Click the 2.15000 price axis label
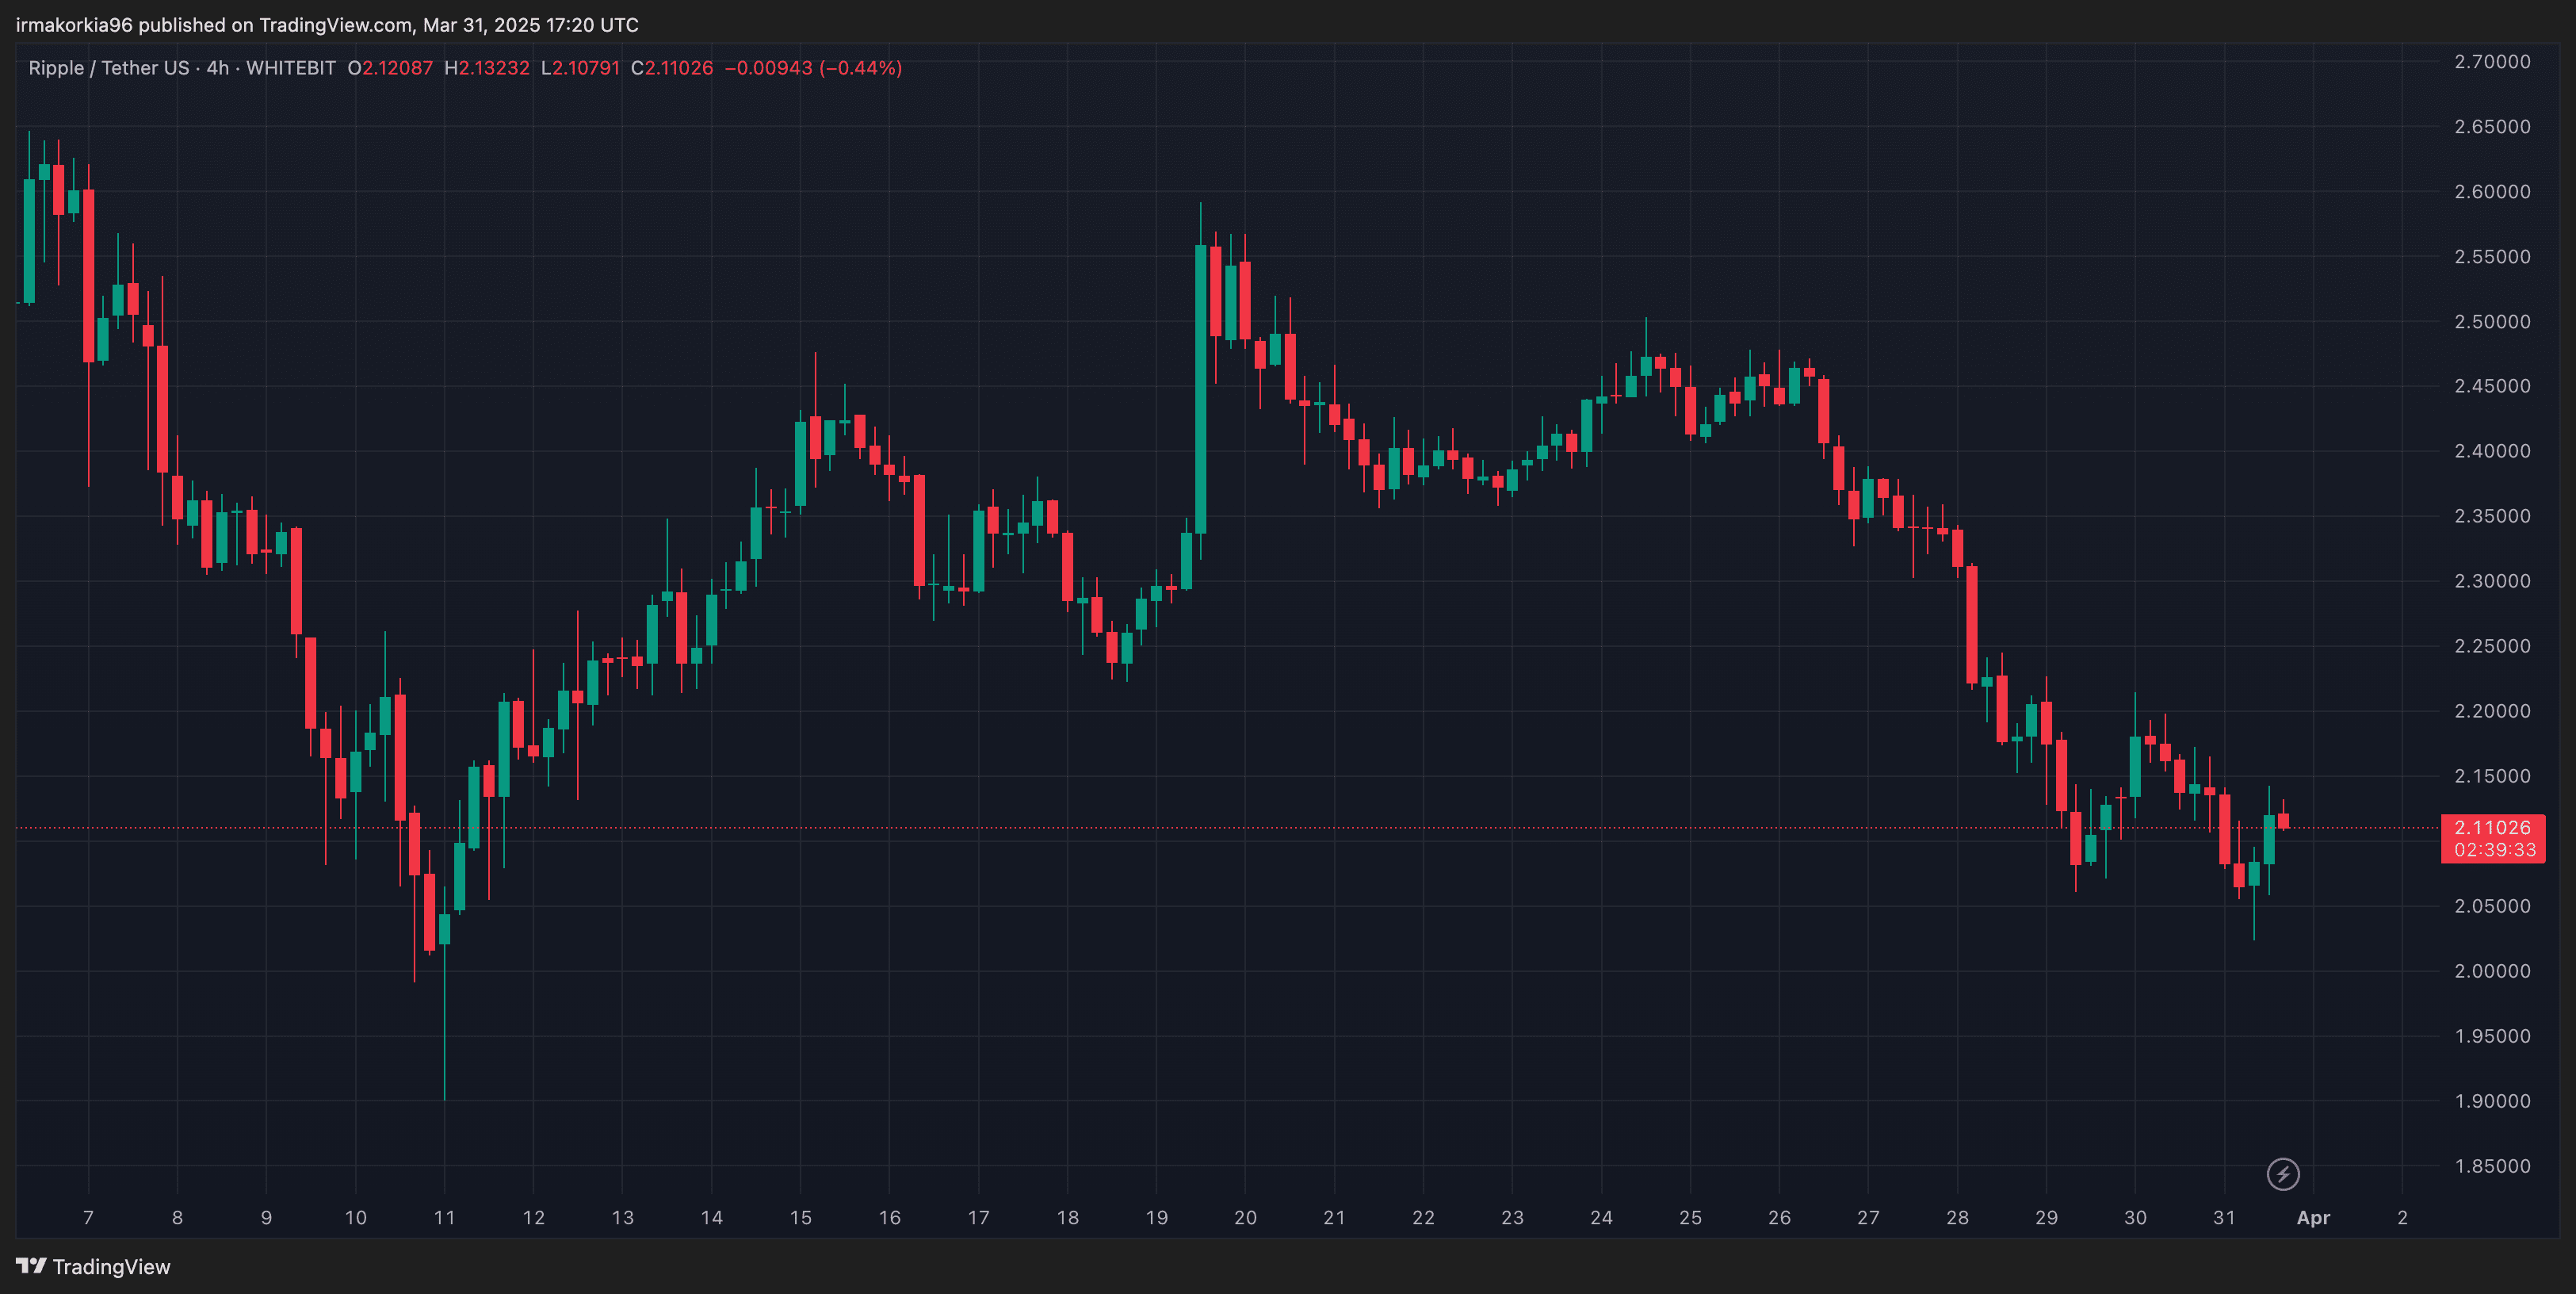The image size is (2576, 1294). click(2492, 776)
